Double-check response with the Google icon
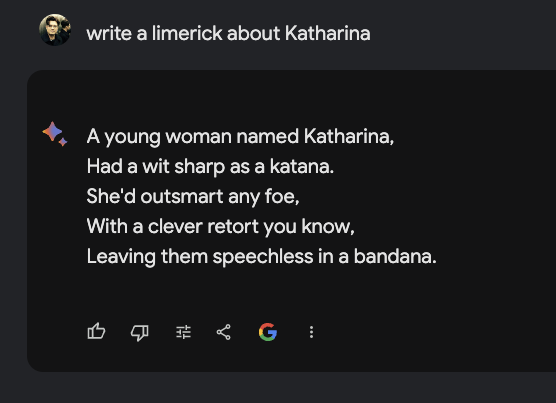The image size is (556, 403). point(268,332)
